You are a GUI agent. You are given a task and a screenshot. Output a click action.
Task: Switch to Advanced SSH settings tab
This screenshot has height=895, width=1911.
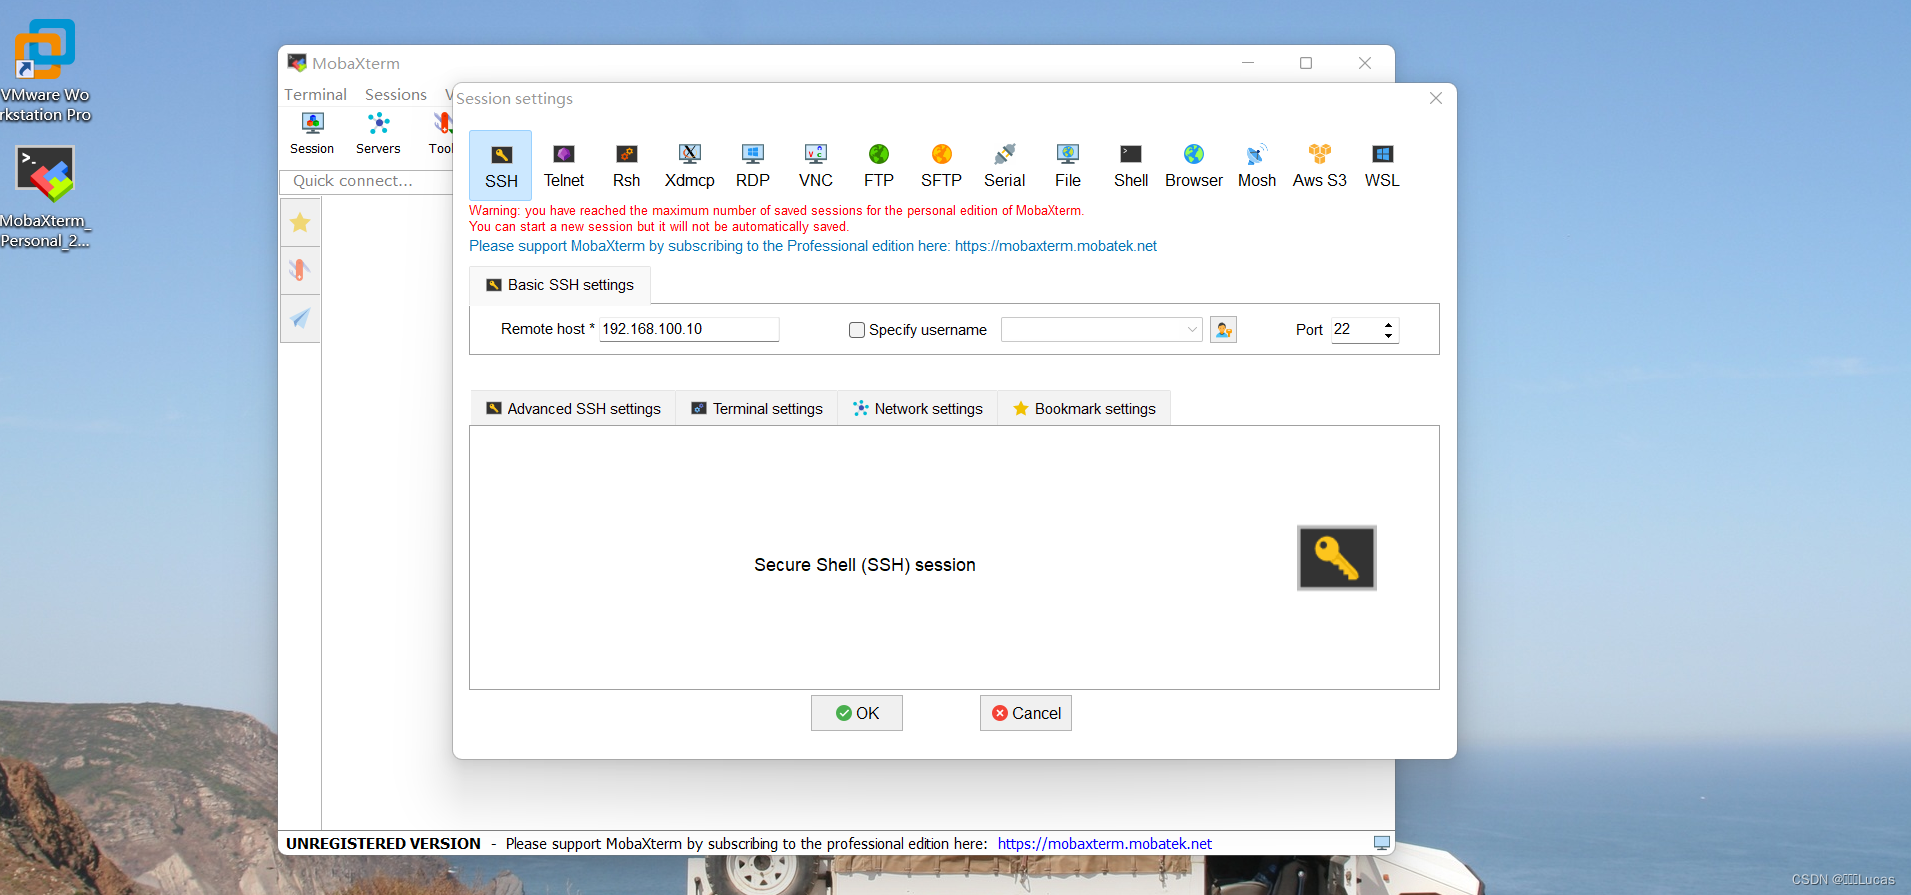point(573,409)
